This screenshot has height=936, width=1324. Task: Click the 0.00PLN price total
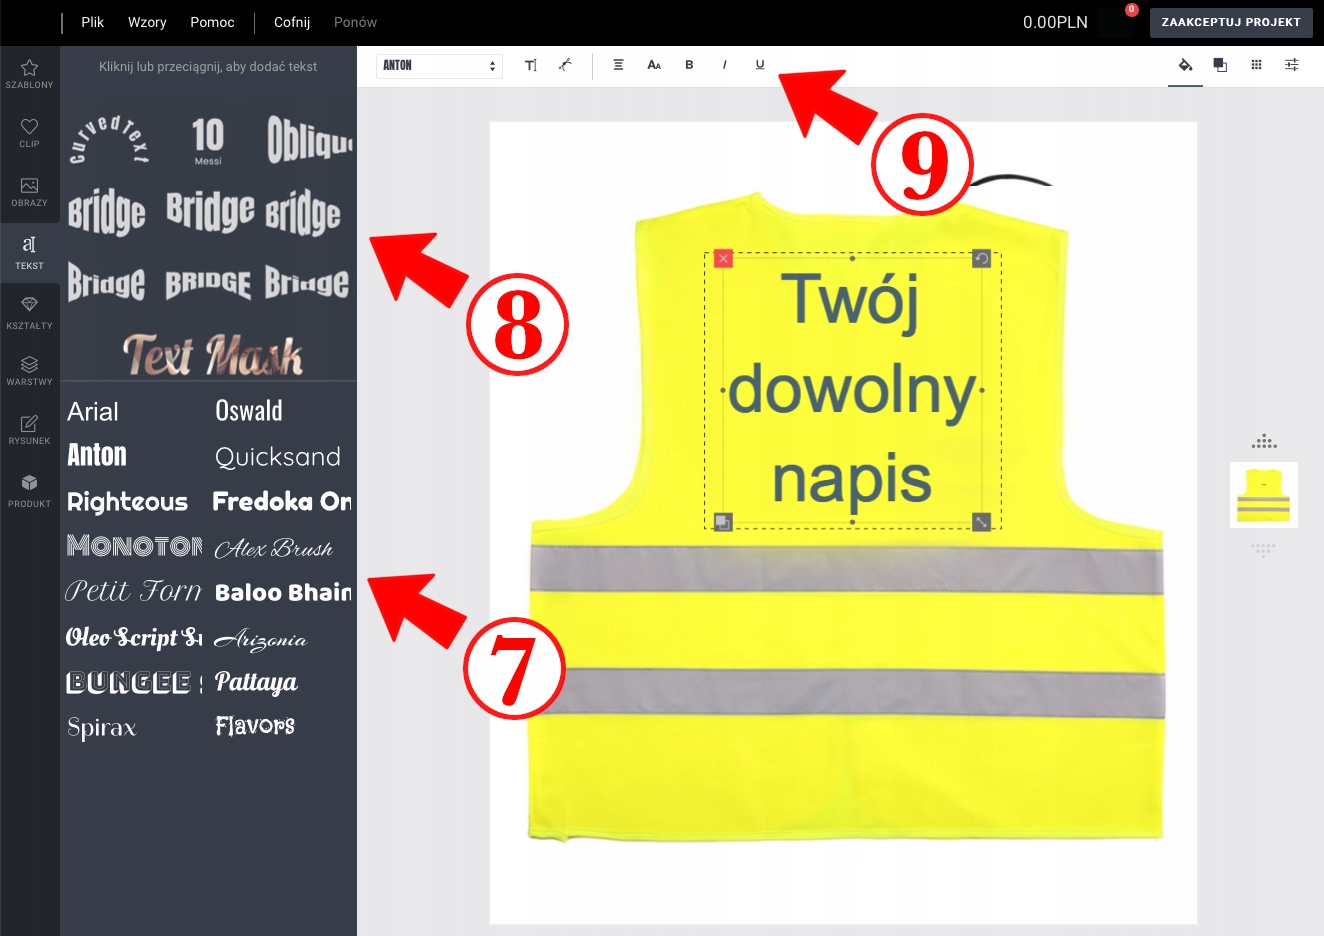pos(1055,22)
